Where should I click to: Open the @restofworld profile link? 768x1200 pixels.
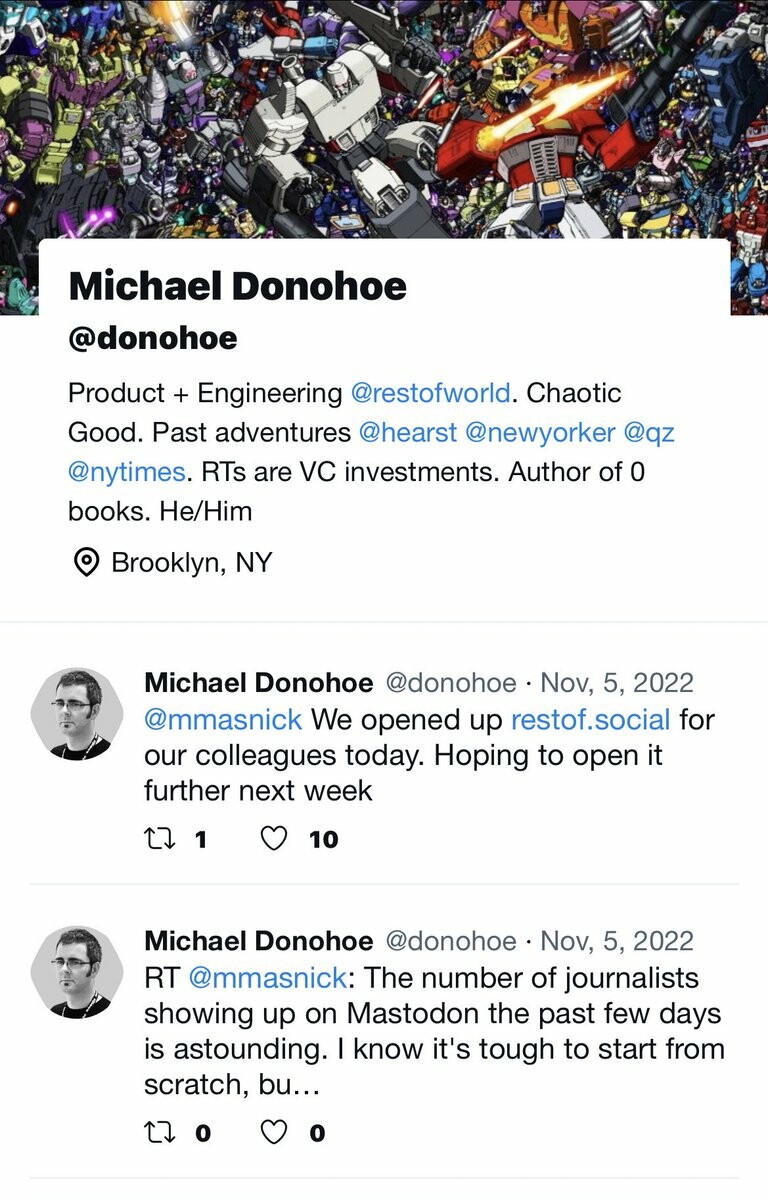click(x=430, y=393)
